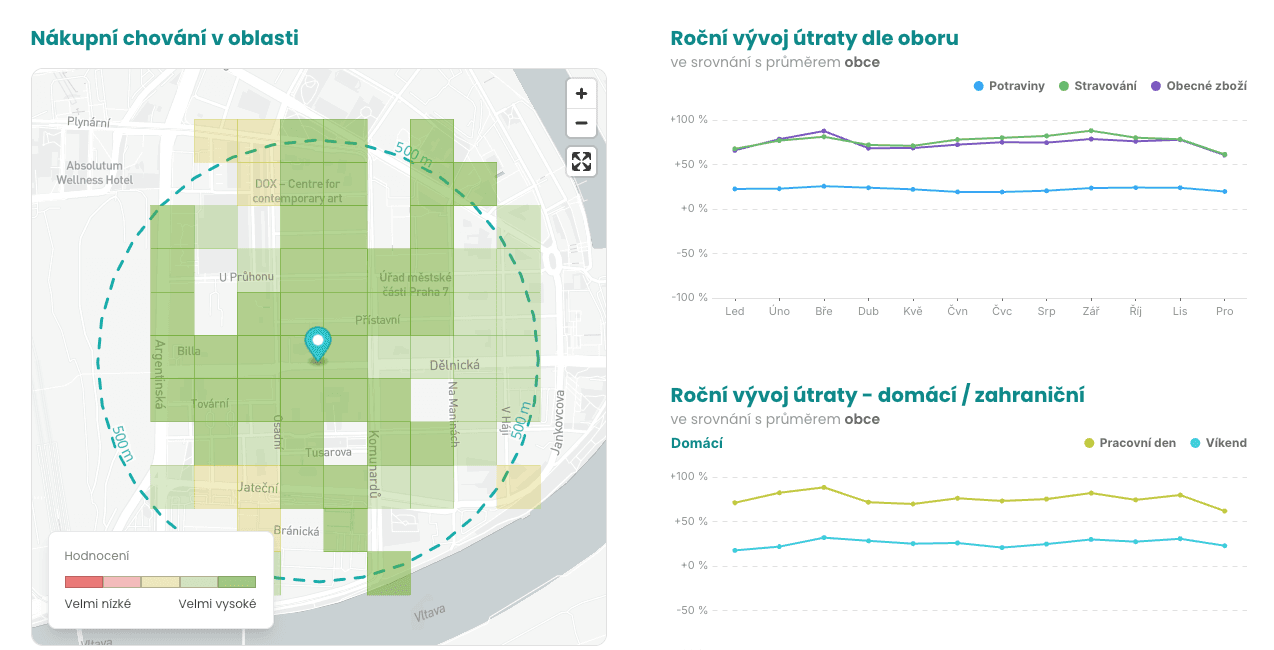This screenshot has height=650, width=1274.
Task: Click the 'Čvn' month on top chart axis
Action: (957, 311)
